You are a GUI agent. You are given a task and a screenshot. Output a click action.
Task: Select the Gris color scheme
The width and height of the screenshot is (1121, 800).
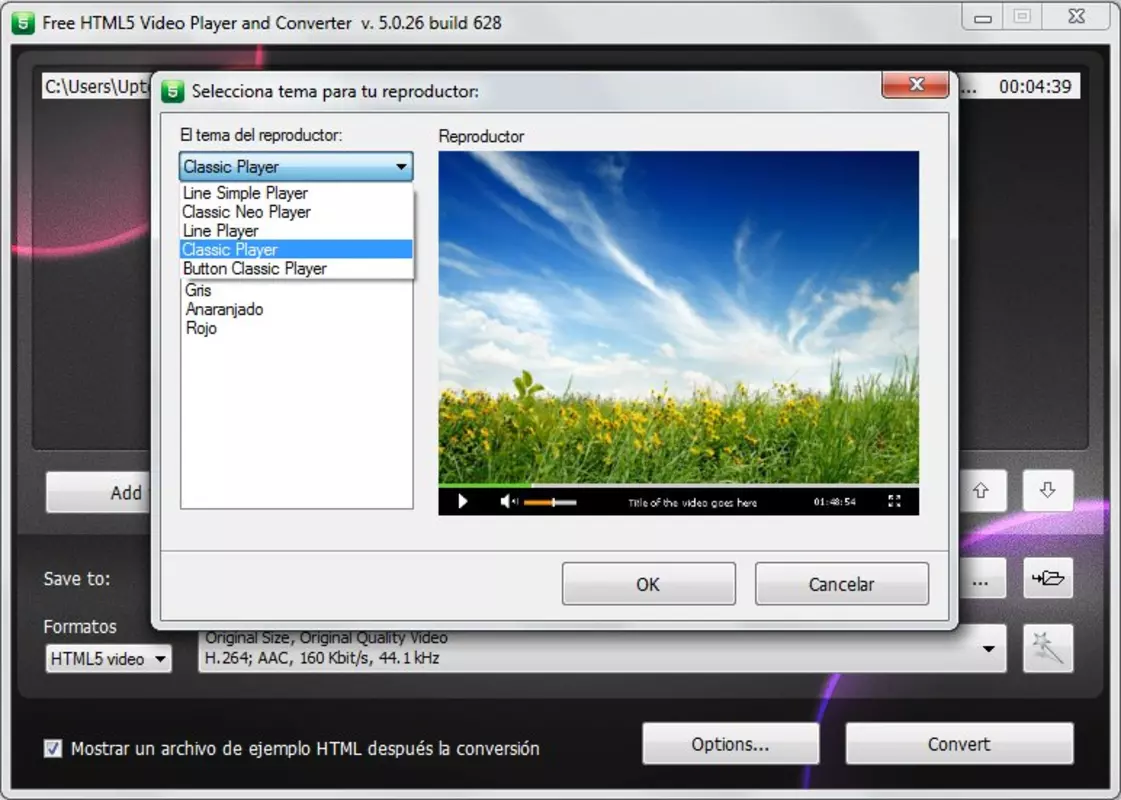(198, 290)
